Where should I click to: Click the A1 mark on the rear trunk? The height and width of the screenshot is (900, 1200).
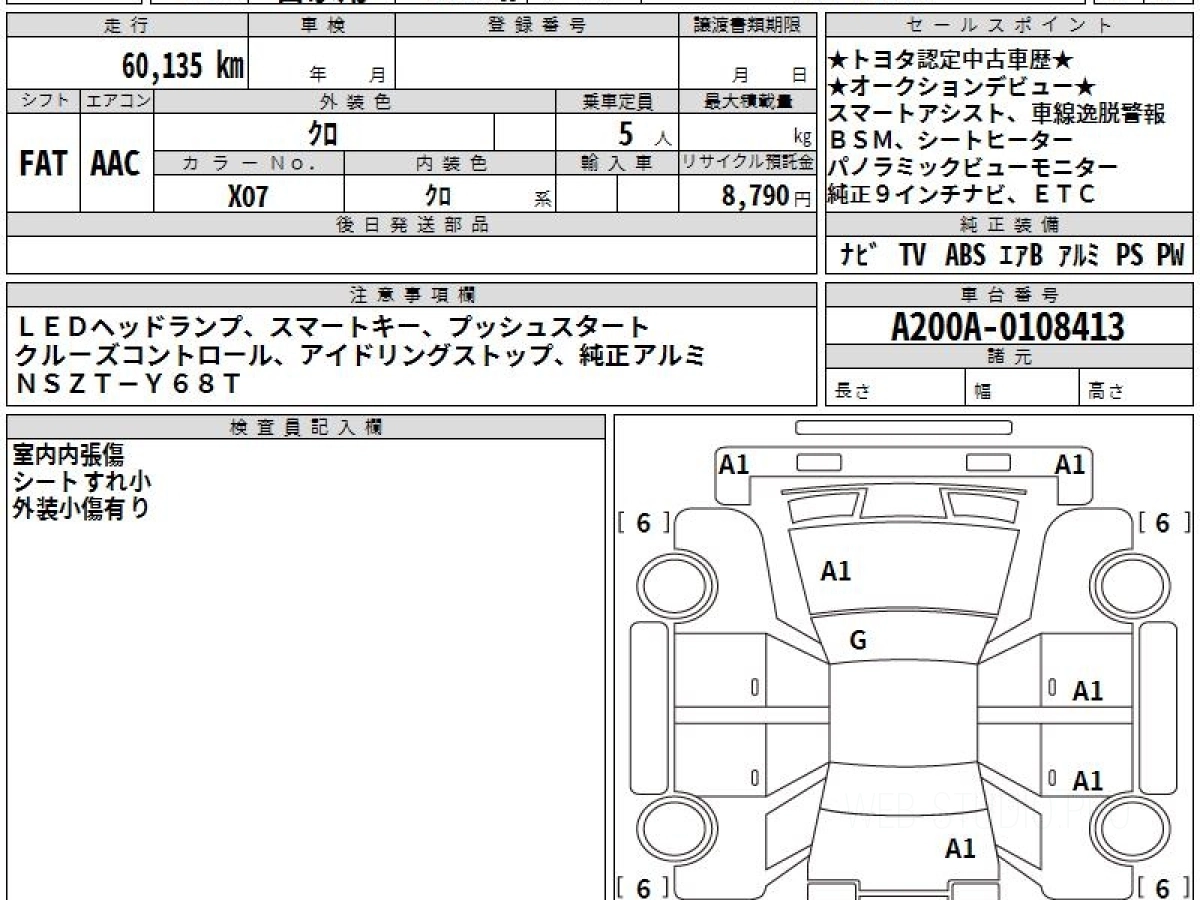960,849
